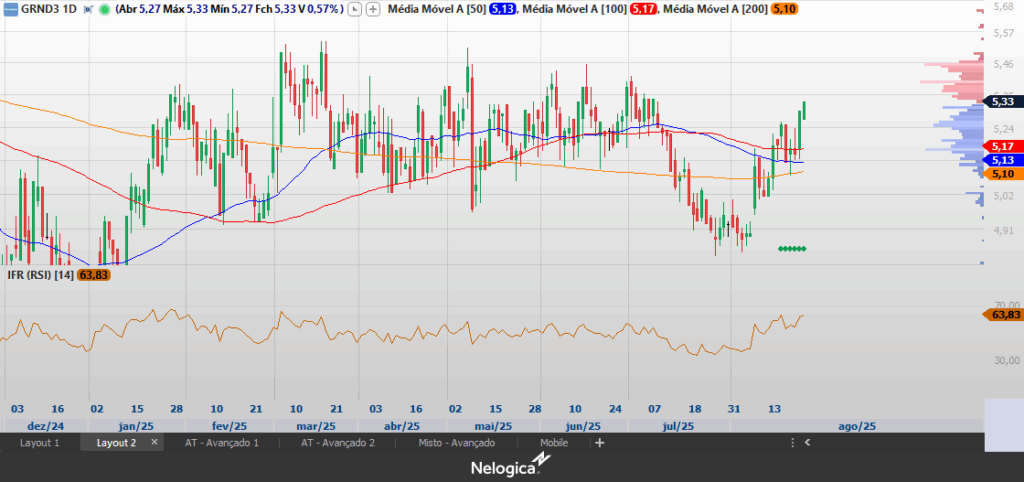
Task: Click the orange 5,10 moving average value badge in header
Action: point(784,10)
